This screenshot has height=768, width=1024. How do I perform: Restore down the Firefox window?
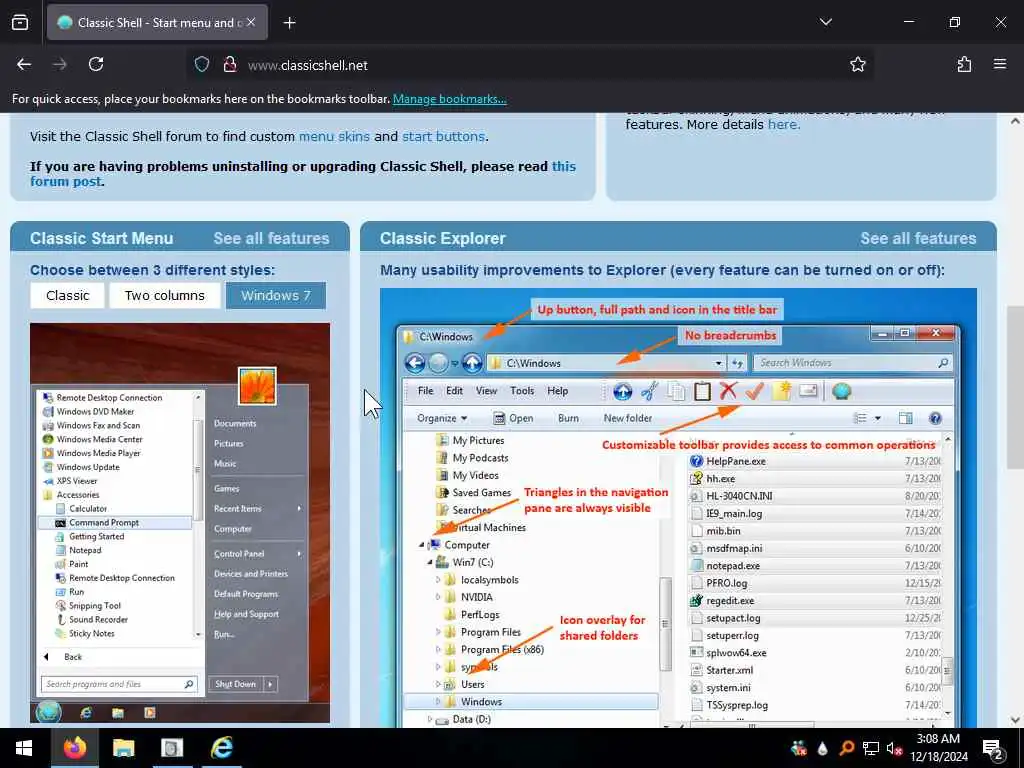(955, 22)
